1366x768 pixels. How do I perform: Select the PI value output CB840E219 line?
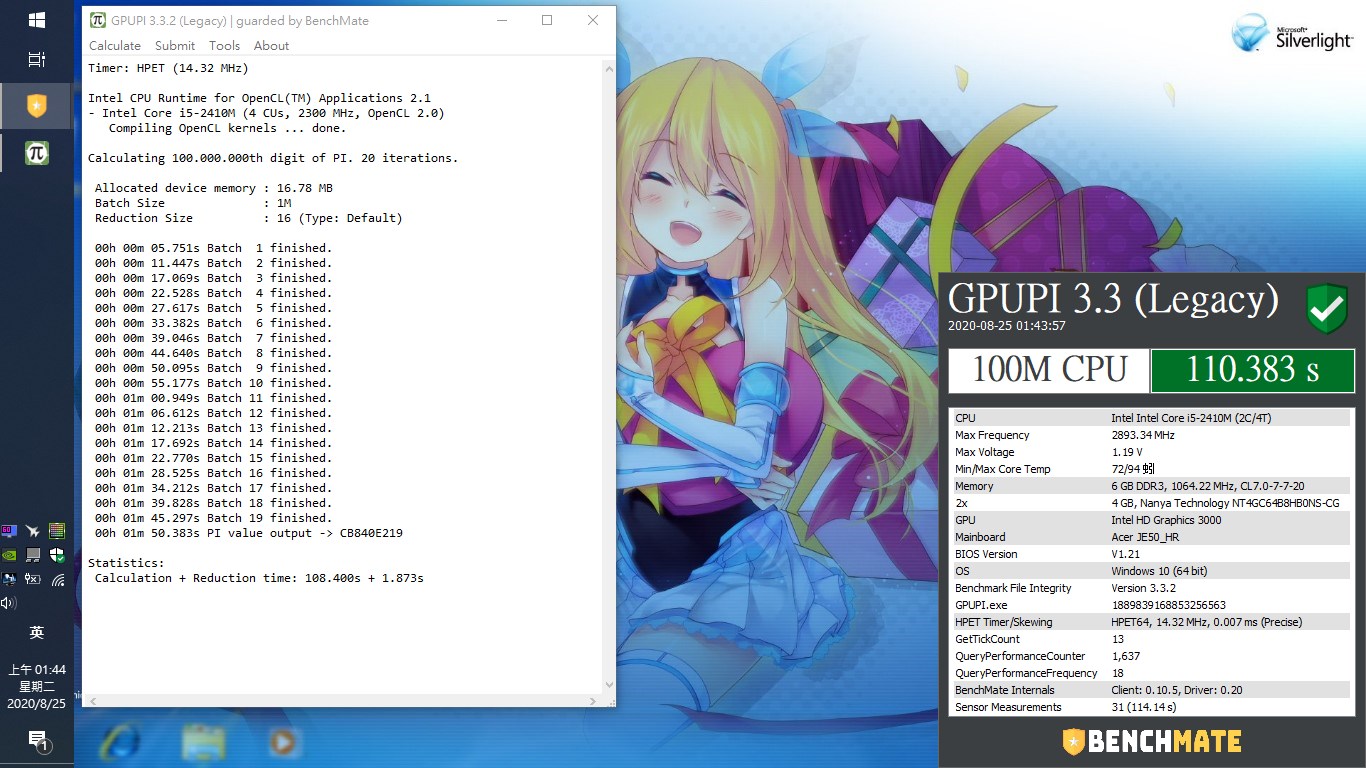click(249, 533)
